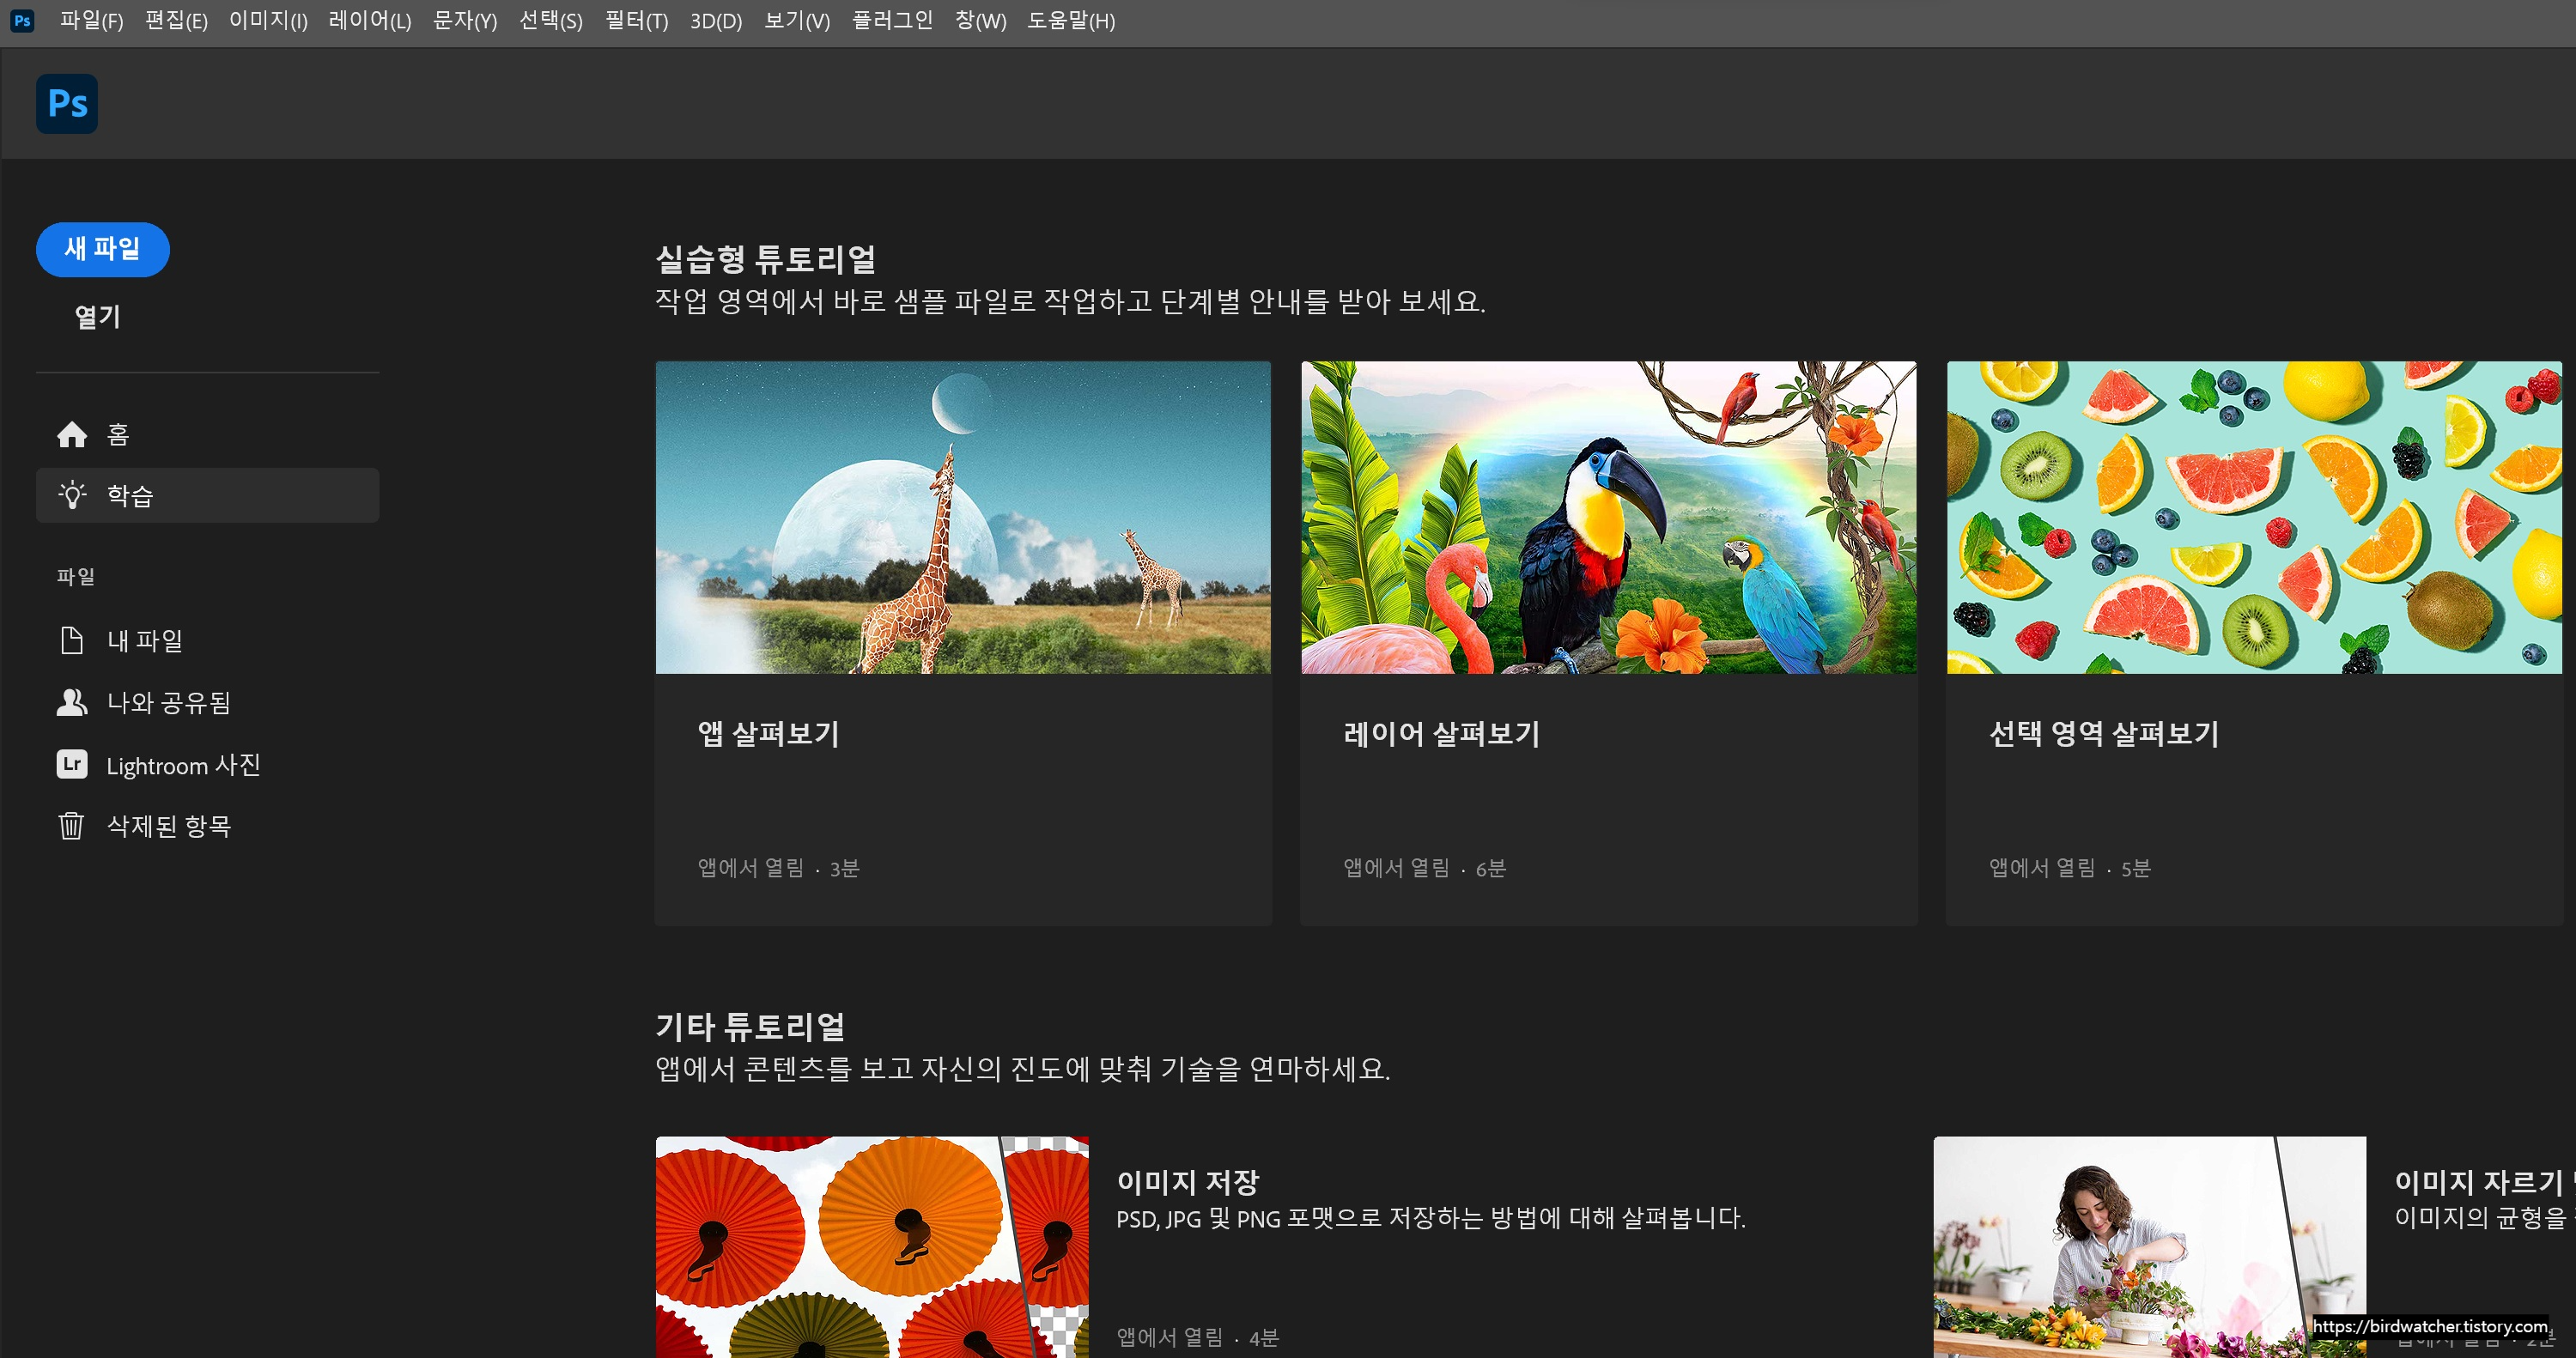2576x1358 pixels.
Task: Open the 필터(T) menu
Action: click(x=637, y=20)
